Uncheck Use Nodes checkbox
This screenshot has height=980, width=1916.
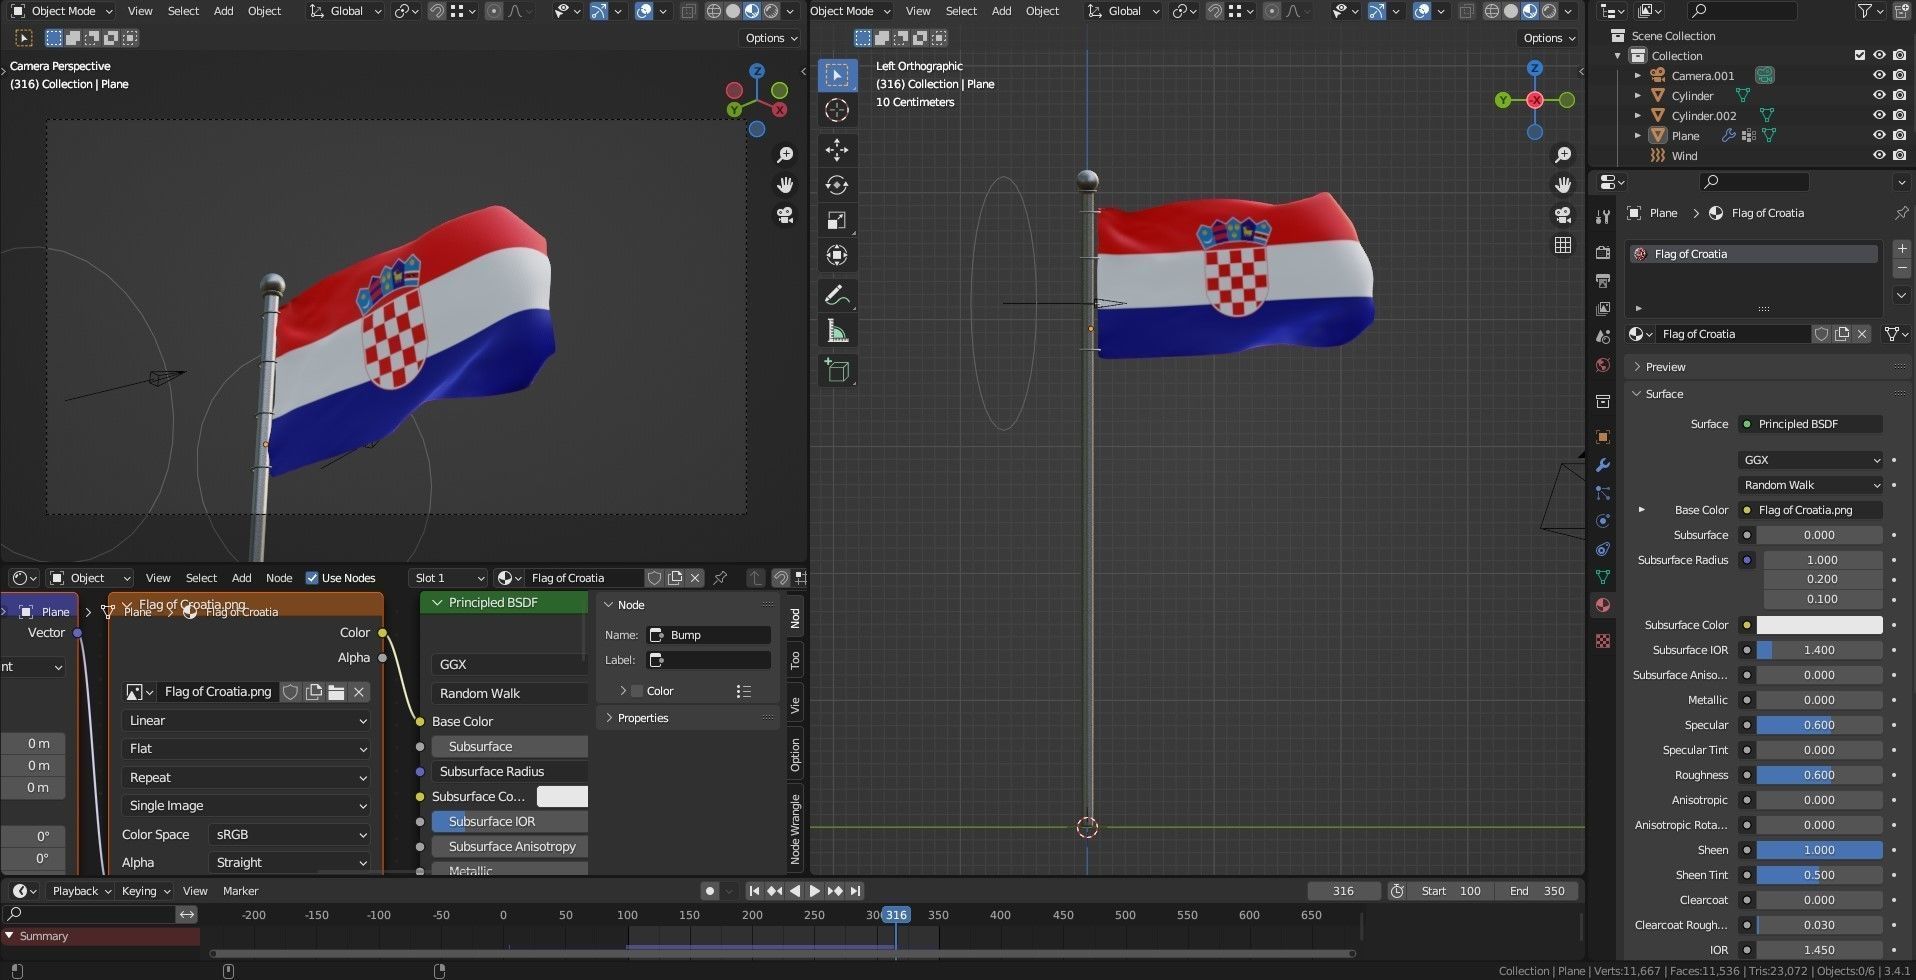pyautogui.click(x=311, y=578)
